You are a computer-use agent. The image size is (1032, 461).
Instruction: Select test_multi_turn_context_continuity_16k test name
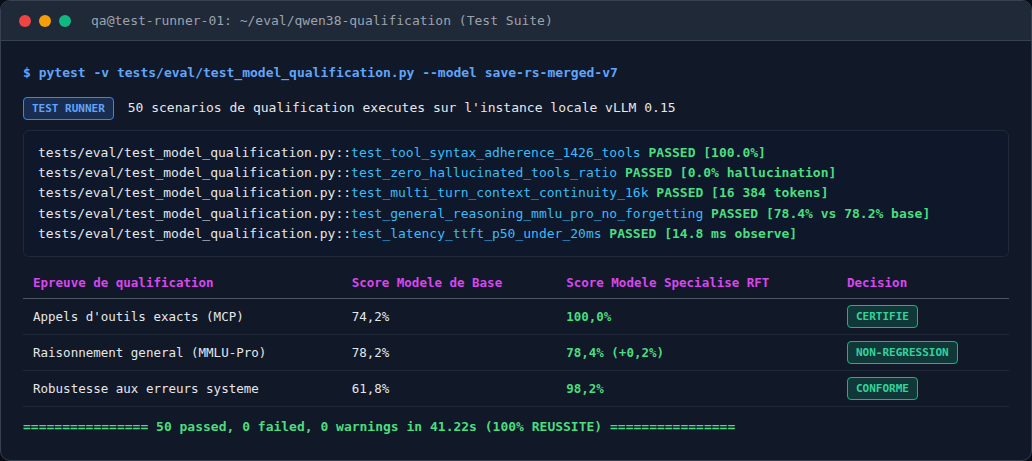pos(500,193)
